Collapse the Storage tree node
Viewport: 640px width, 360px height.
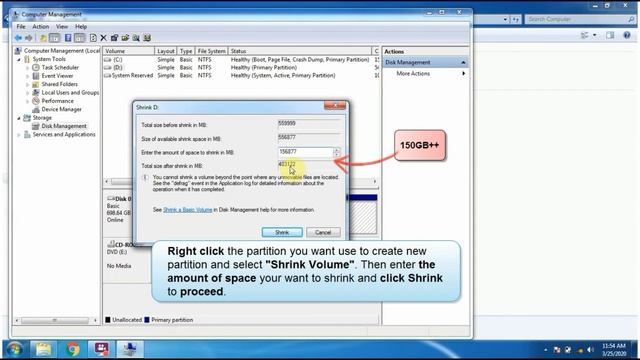[19, 118]
